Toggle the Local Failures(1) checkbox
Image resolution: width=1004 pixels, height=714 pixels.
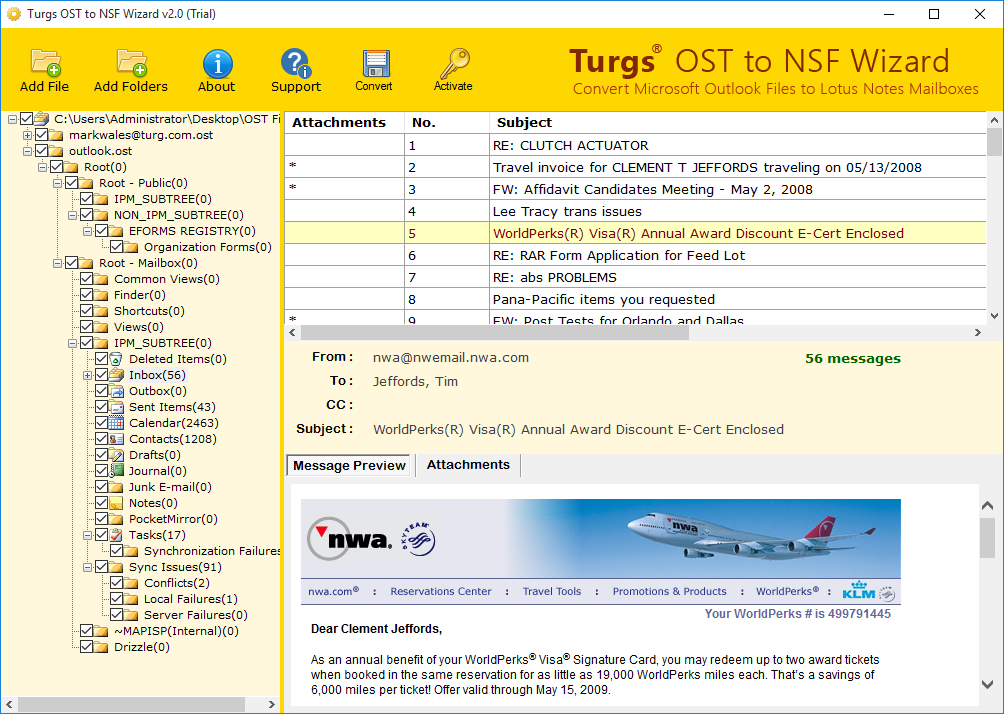117,599
